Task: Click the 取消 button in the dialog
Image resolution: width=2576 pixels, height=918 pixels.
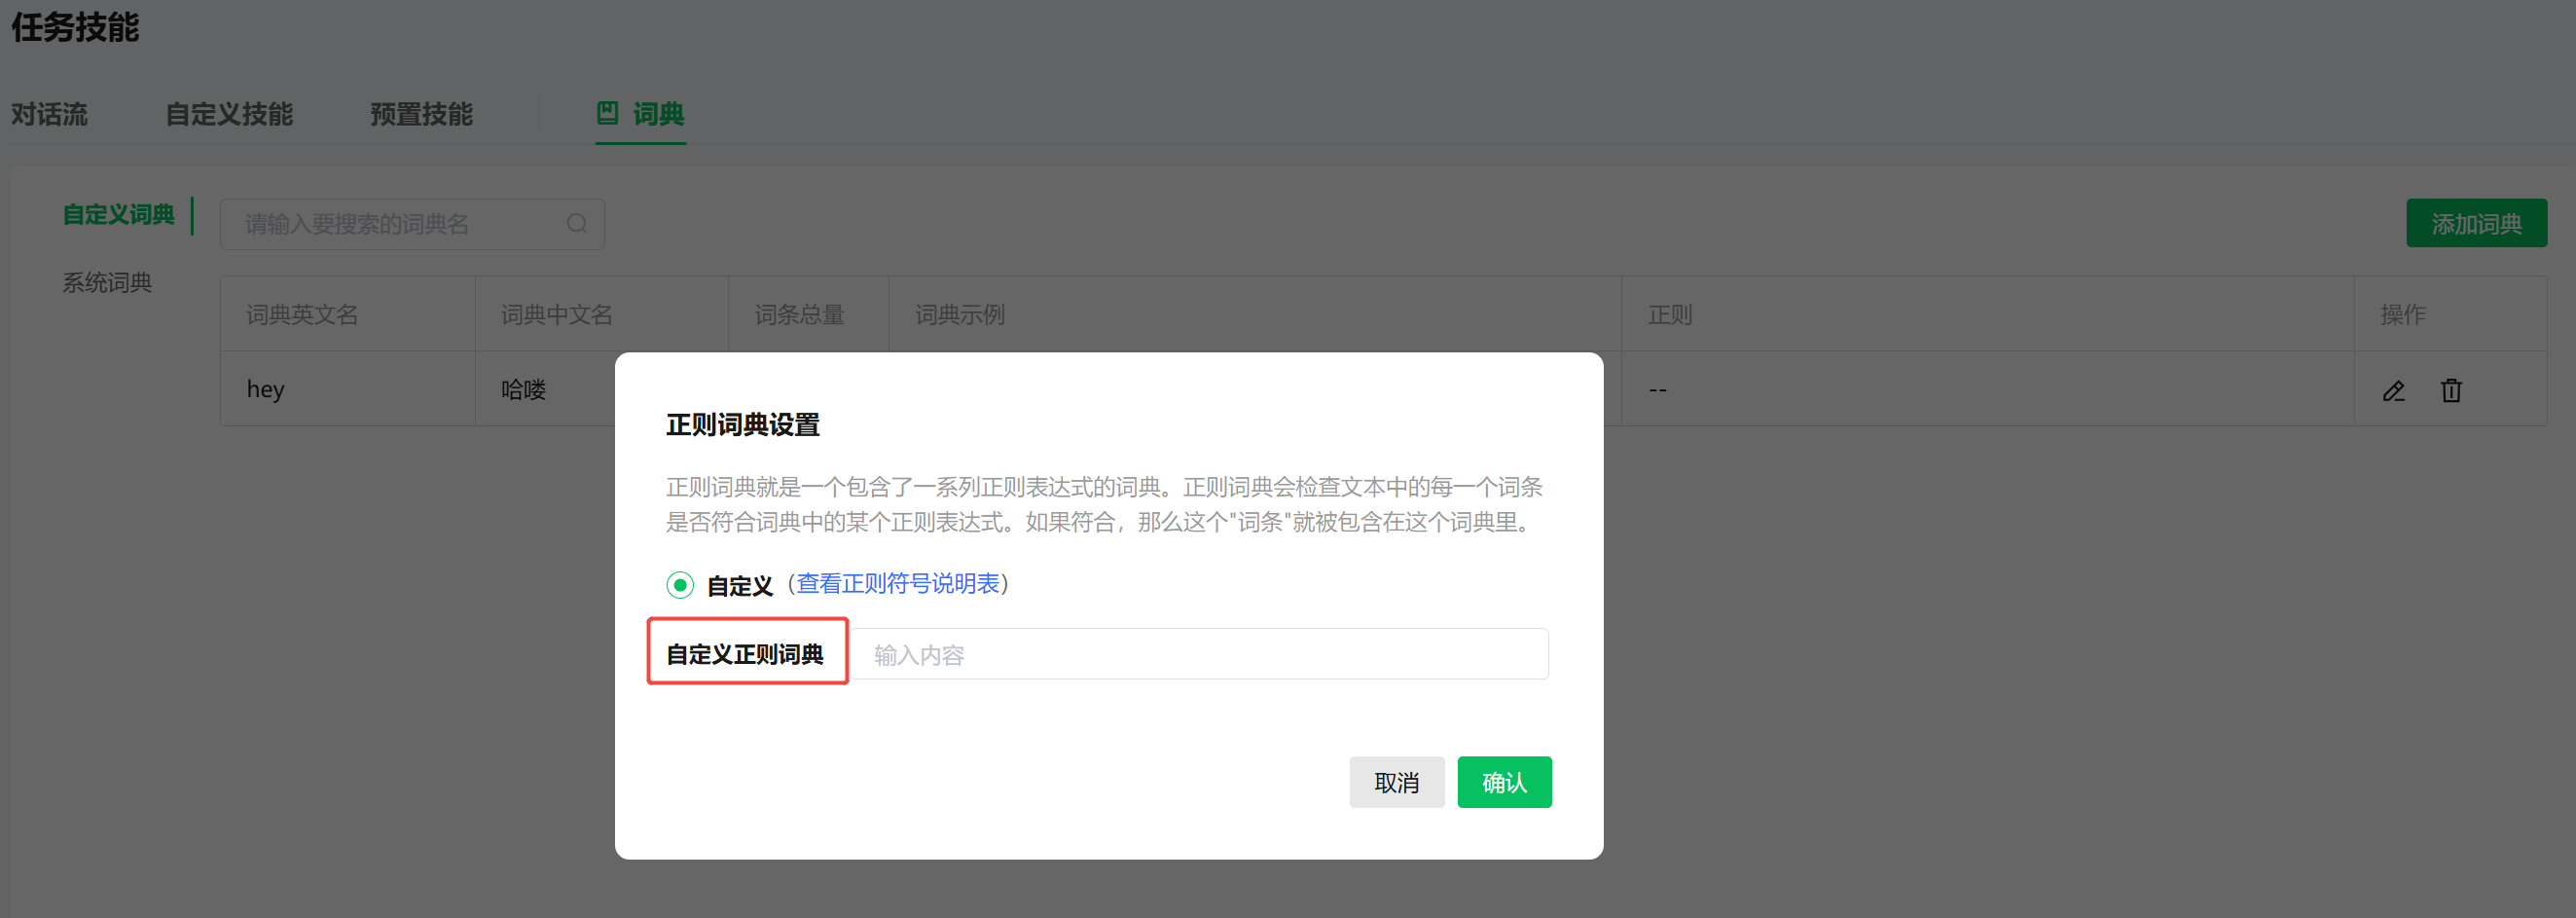Action: pyautogui.click(x=1396, y=782)
